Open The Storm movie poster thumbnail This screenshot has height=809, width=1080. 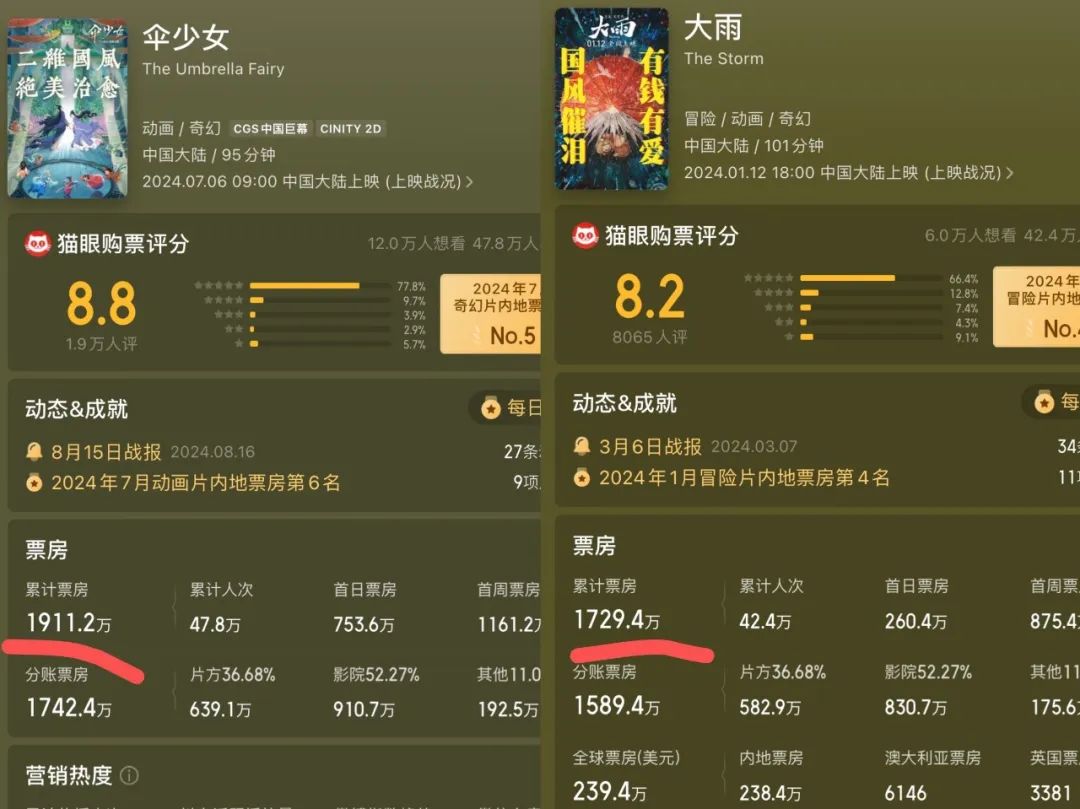point(612,99)
